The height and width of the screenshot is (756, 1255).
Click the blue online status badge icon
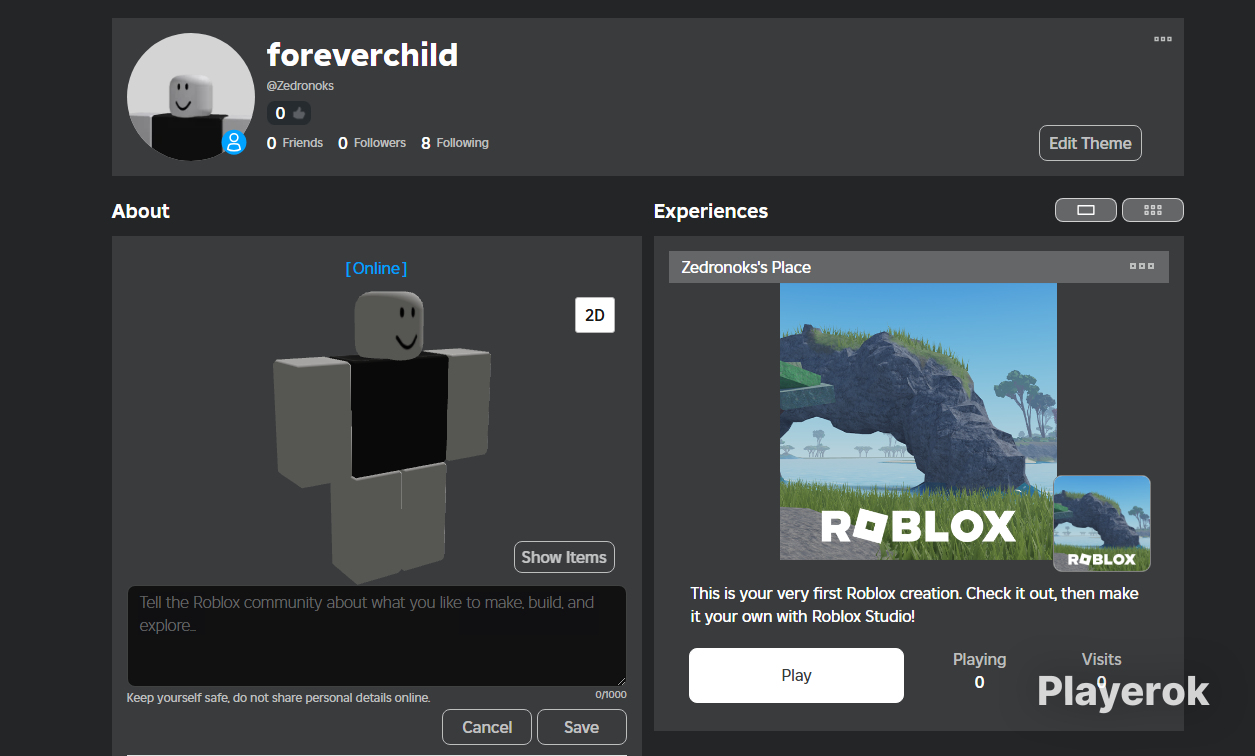pos(234,142)
